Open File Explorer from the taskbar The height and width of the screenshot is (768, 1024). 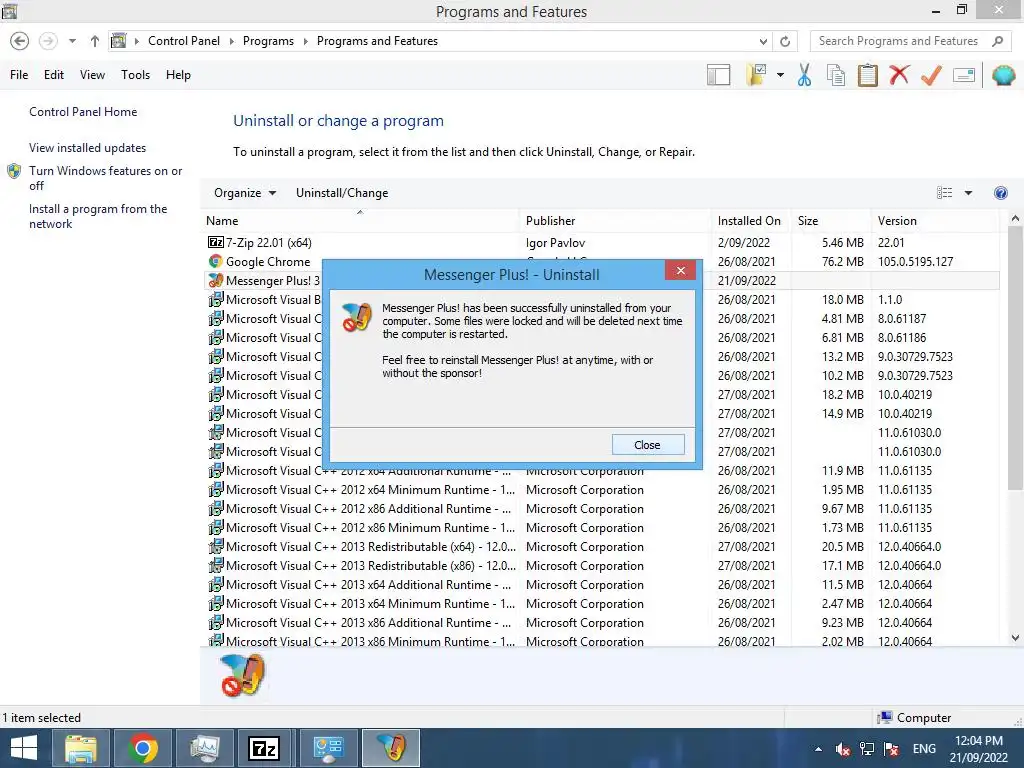(80, 748)
